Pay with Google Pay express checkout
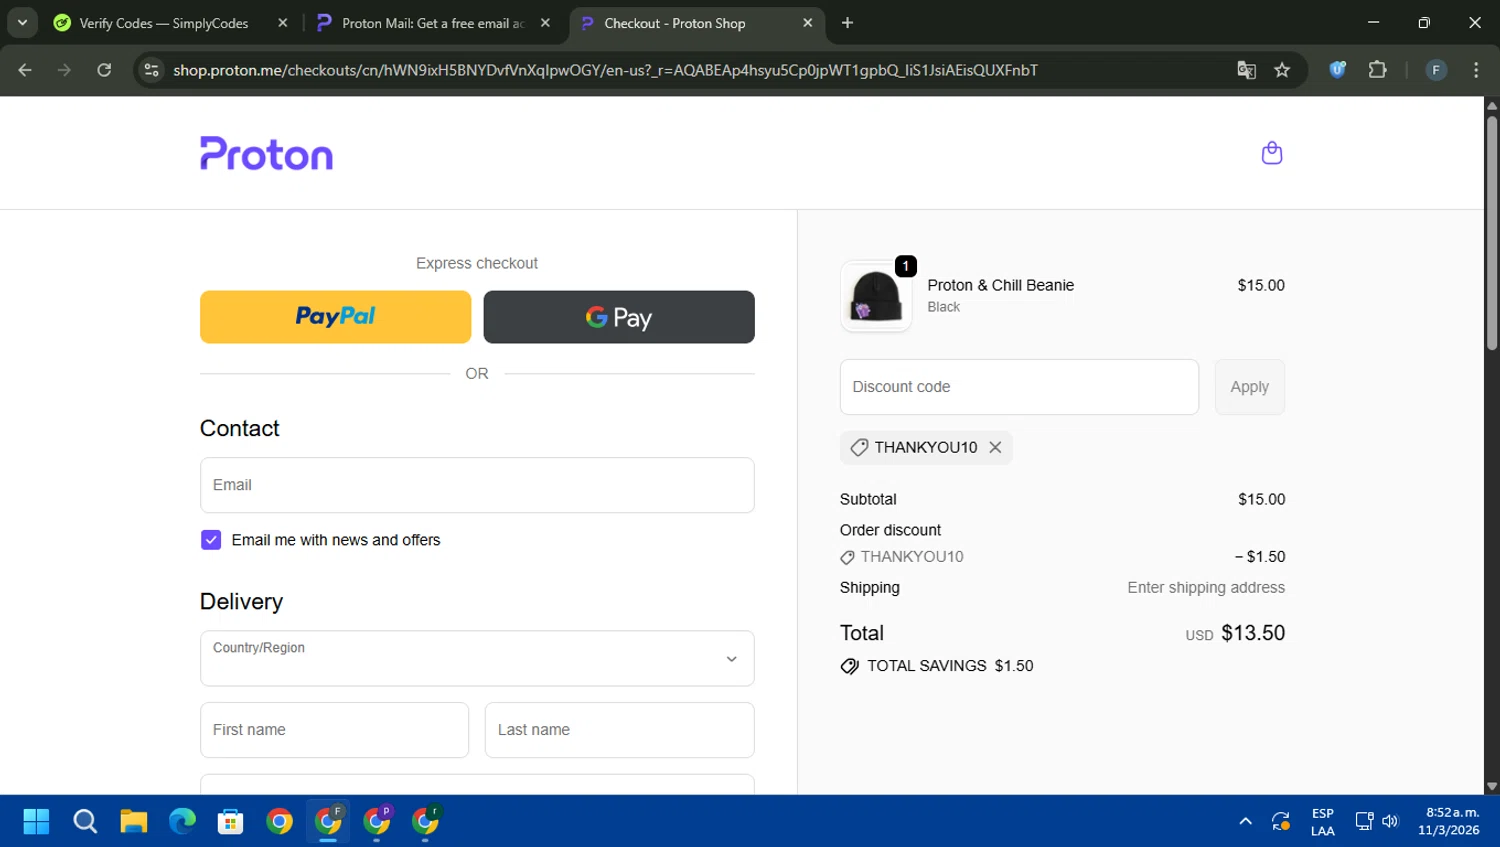Viewport: 1500px width, 847px height. (x=619, y=317)
